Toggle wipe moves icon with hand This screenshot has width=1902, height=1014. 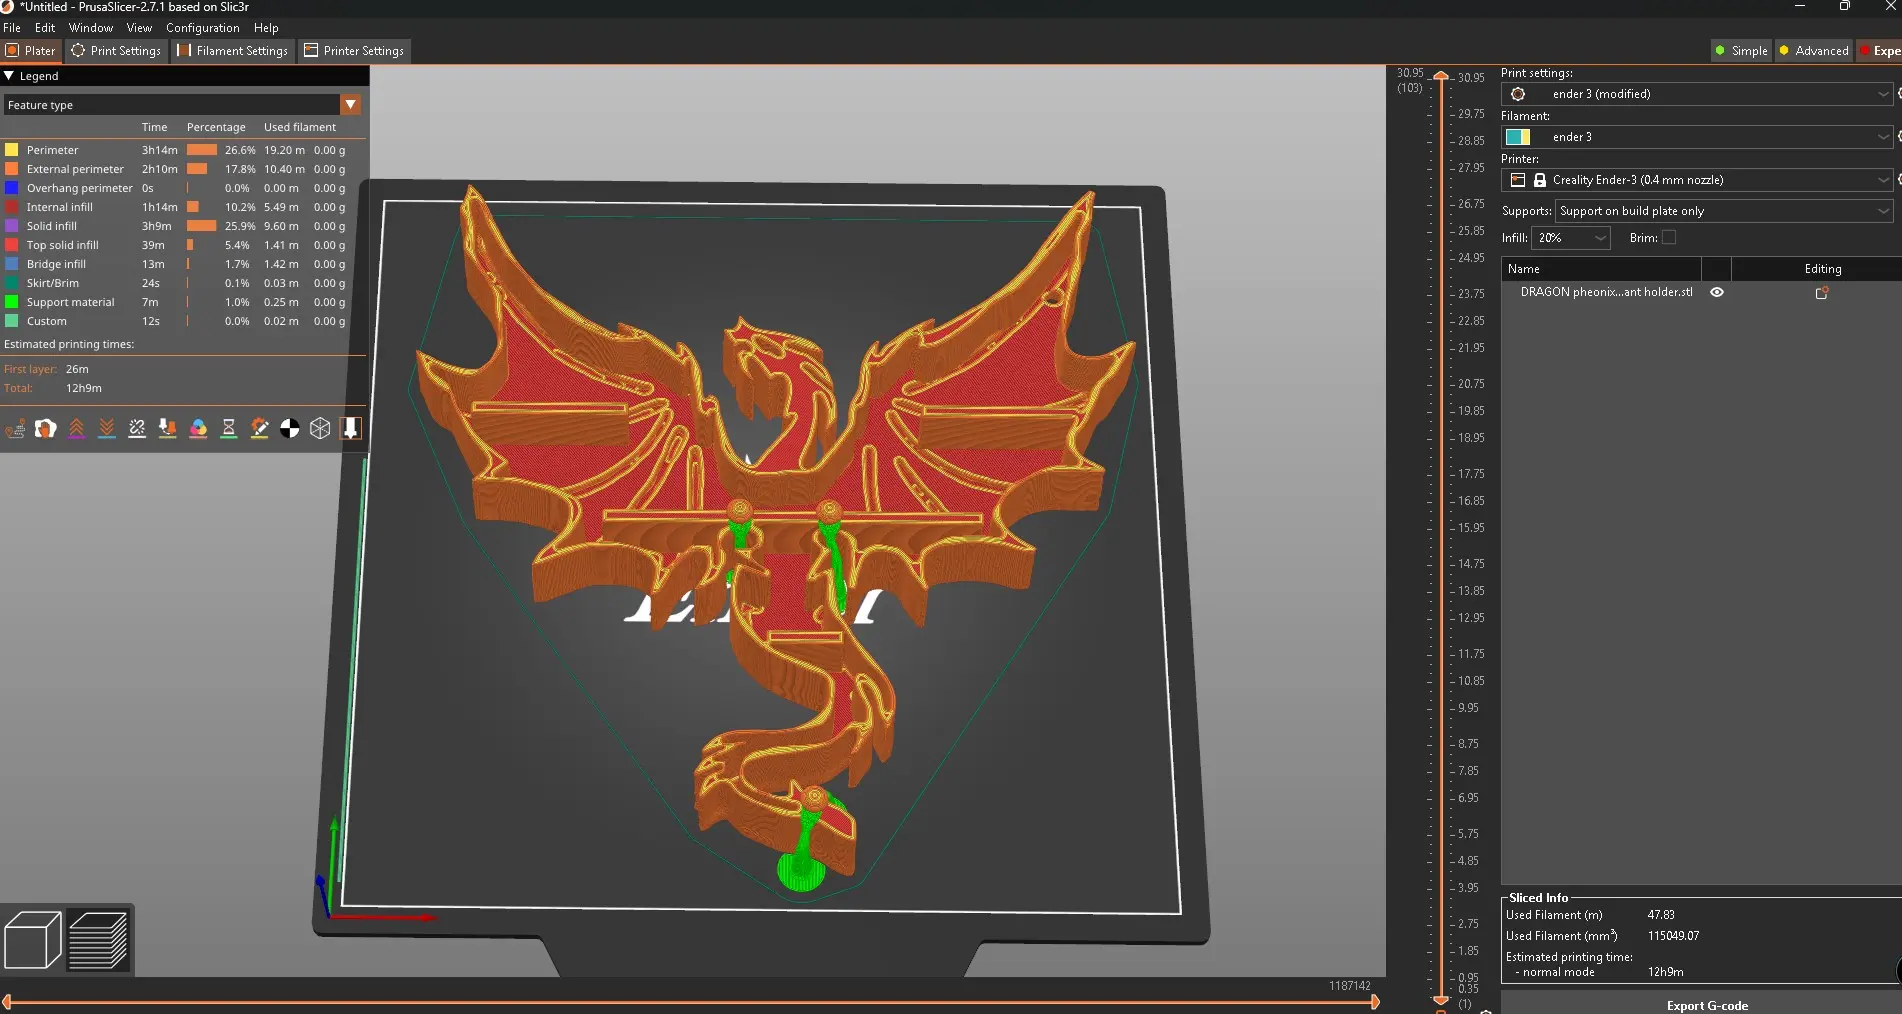click(x=46, y=429)
